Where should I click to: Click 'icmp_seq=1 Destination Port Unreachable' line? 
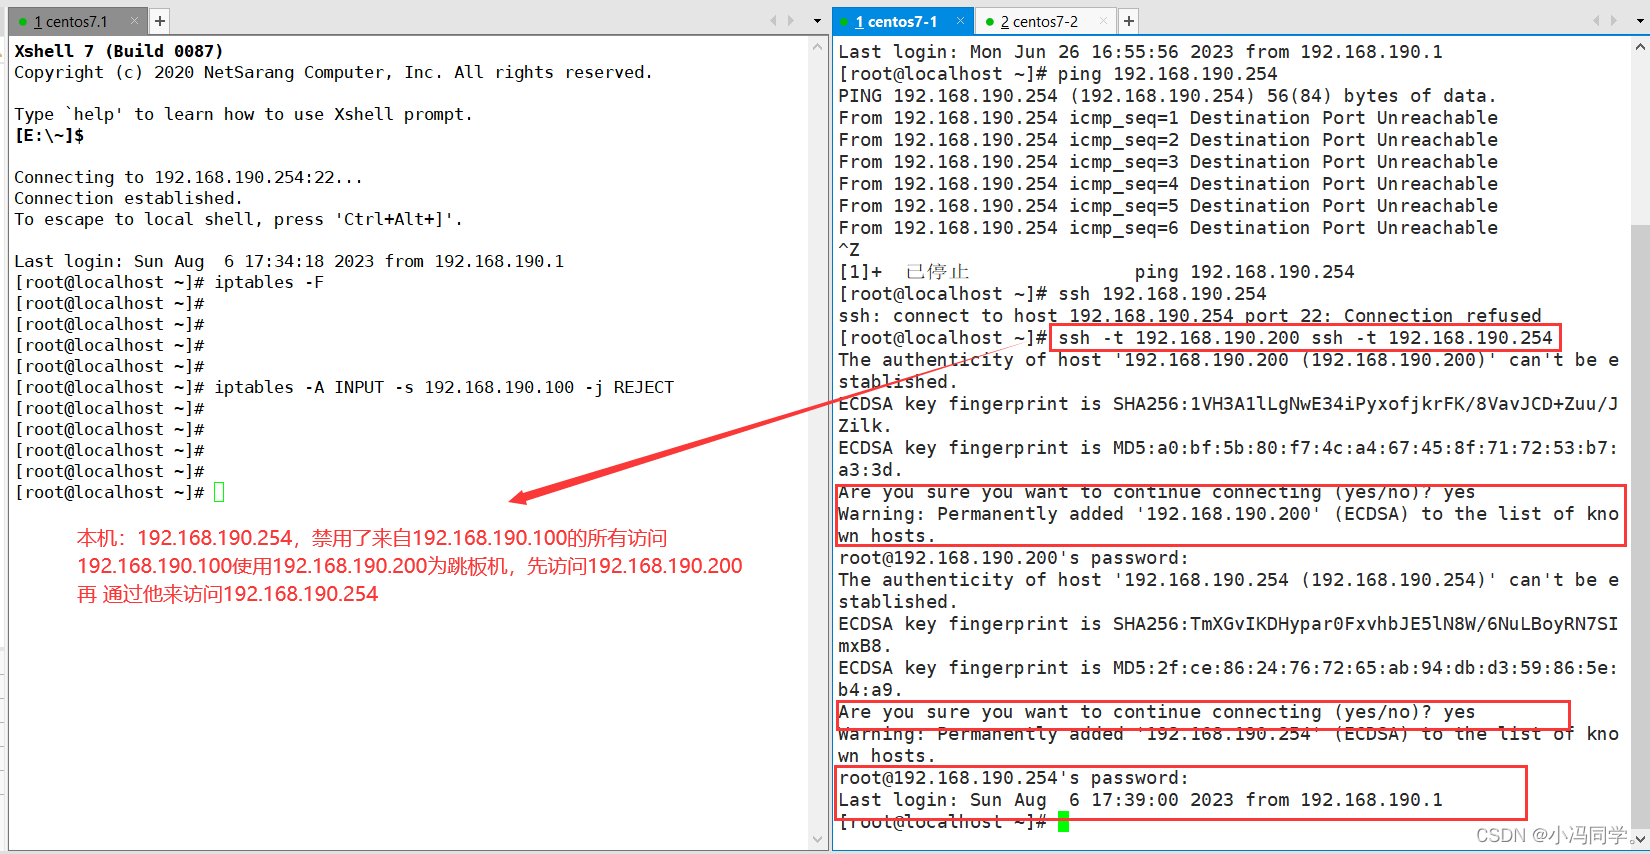click(x=1168, y=118)
